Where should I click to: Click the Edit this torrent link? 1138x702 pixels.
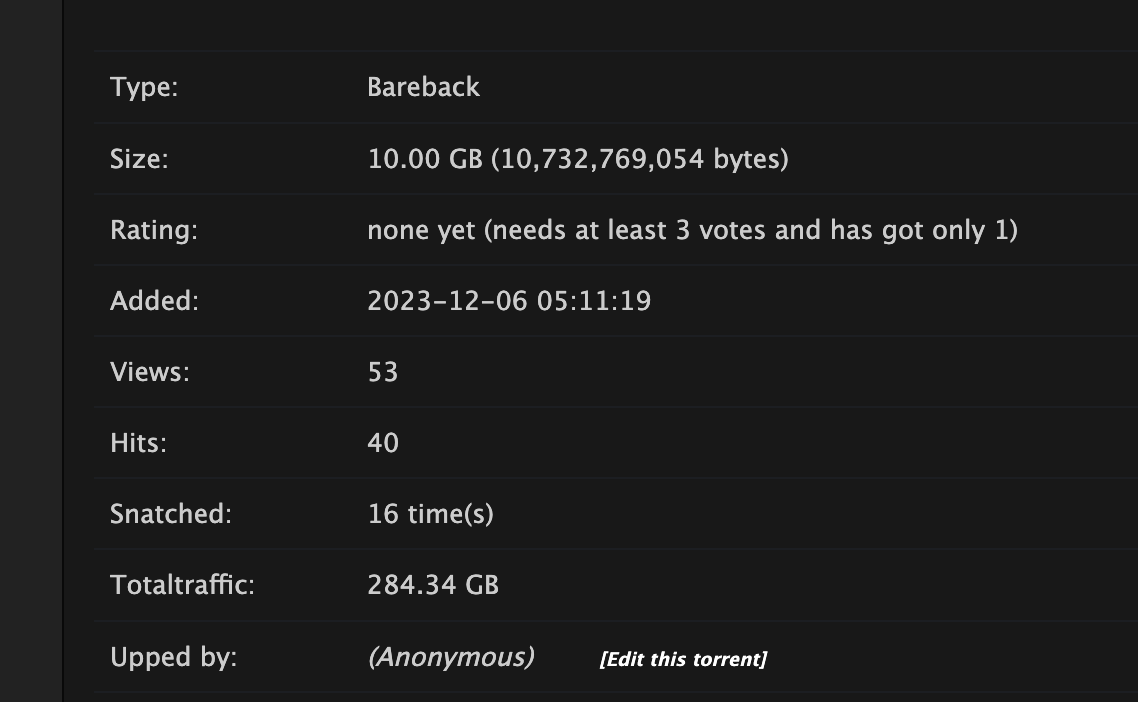coord(683,659)
